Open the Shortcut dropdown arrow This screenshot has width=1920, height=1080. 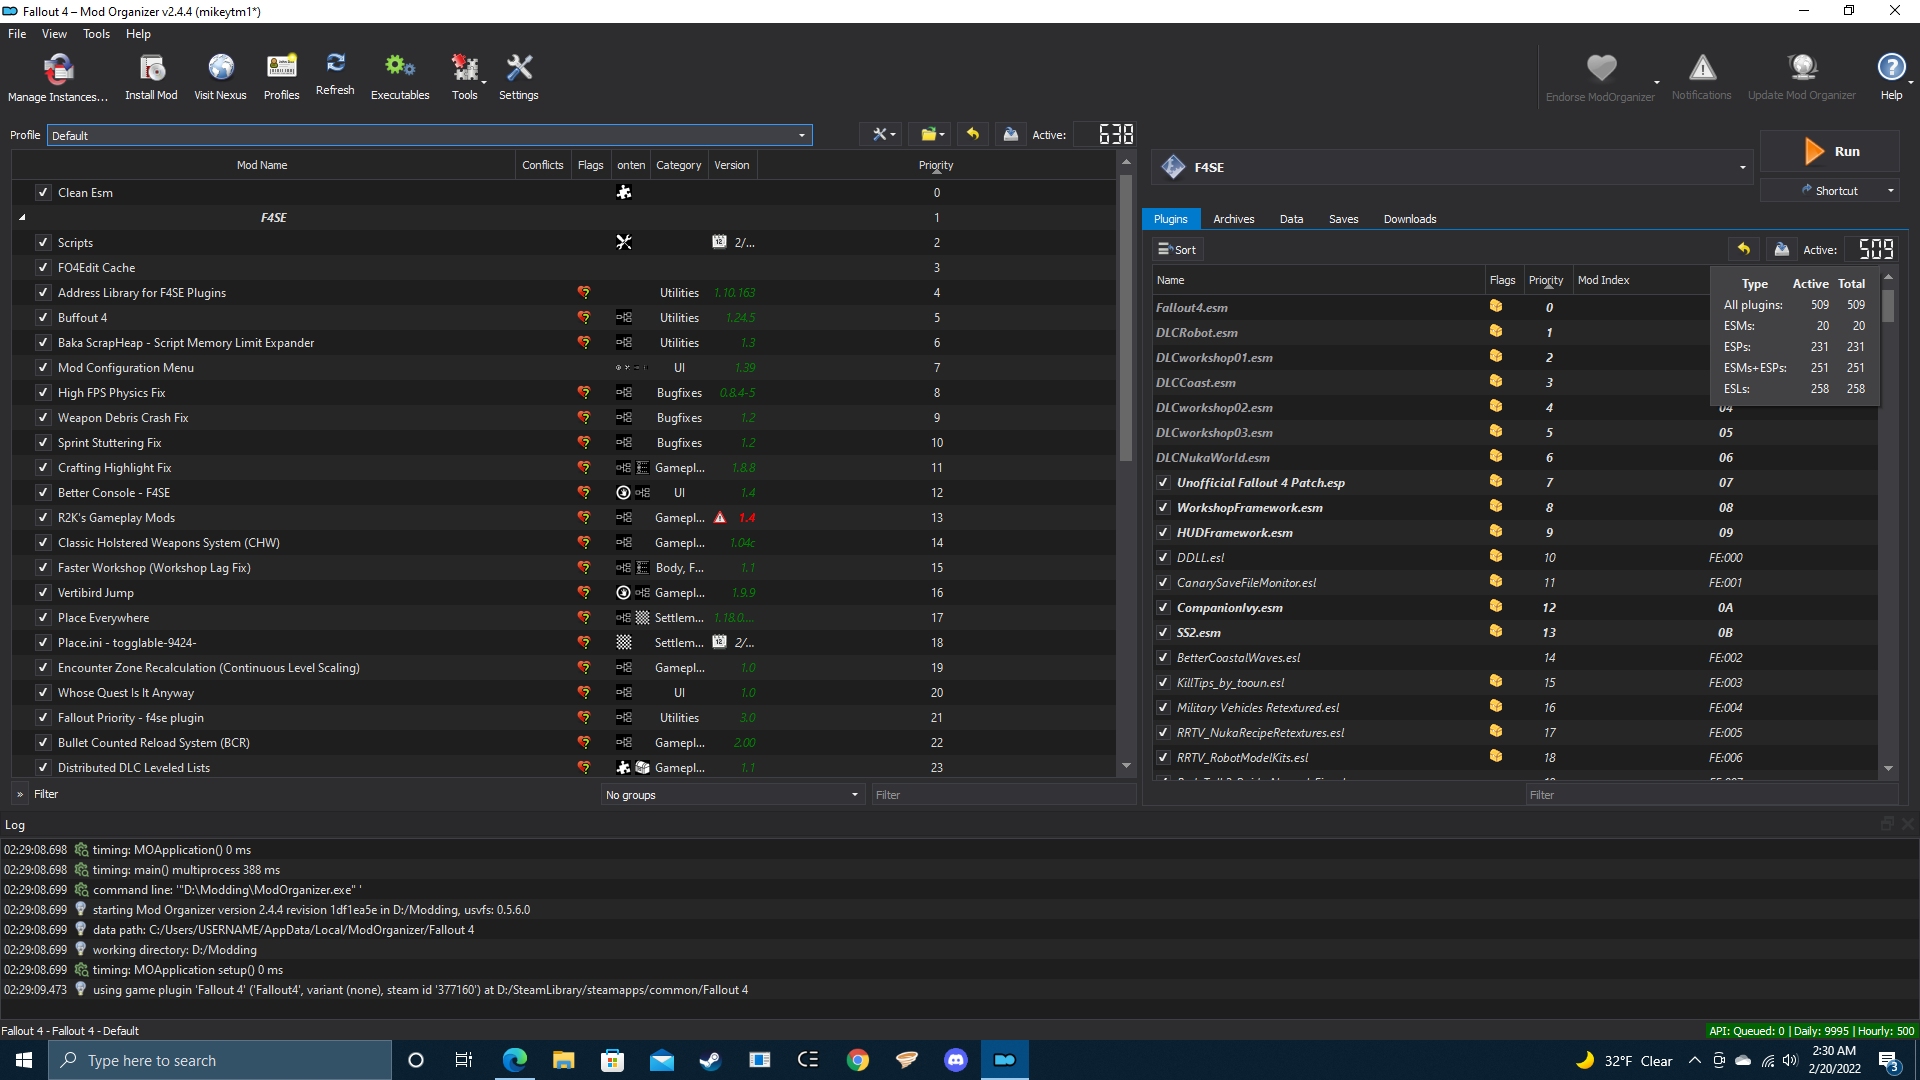coord(1890,190)
